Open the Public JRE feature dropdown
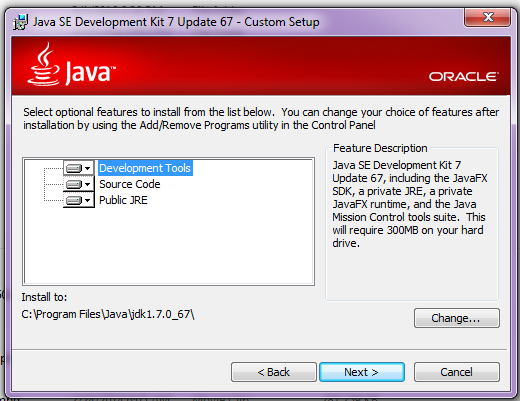 pyautogui.click(x=79, y=200)
